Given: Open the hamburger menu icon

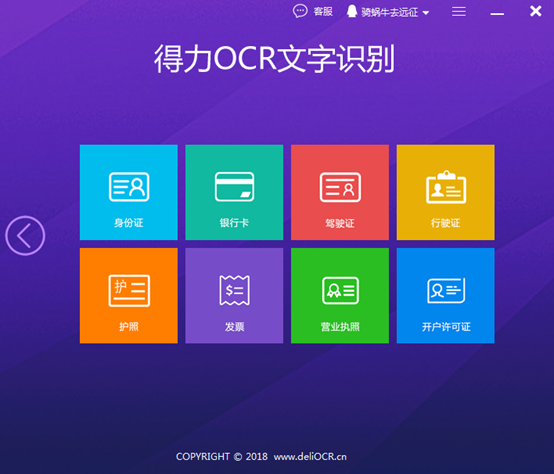Looking at the screenshot, I should point(459,12).
